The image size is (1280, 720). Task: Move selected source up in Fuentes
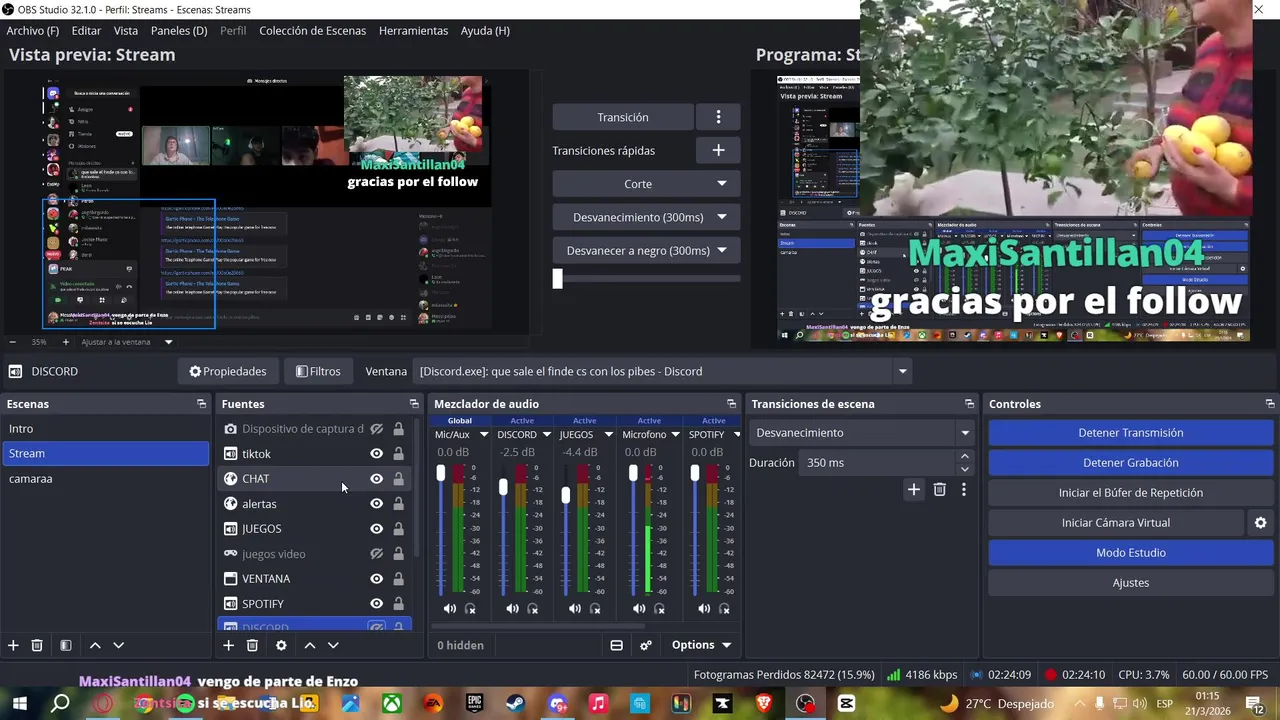[310, 645]
